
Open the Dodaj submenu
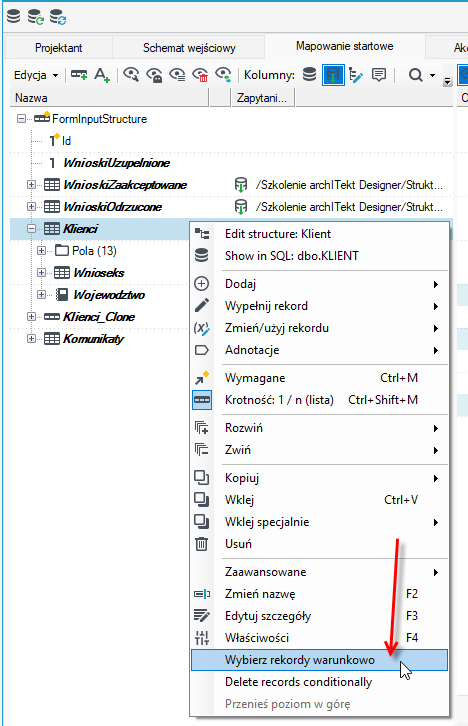(x=319, y=284)
